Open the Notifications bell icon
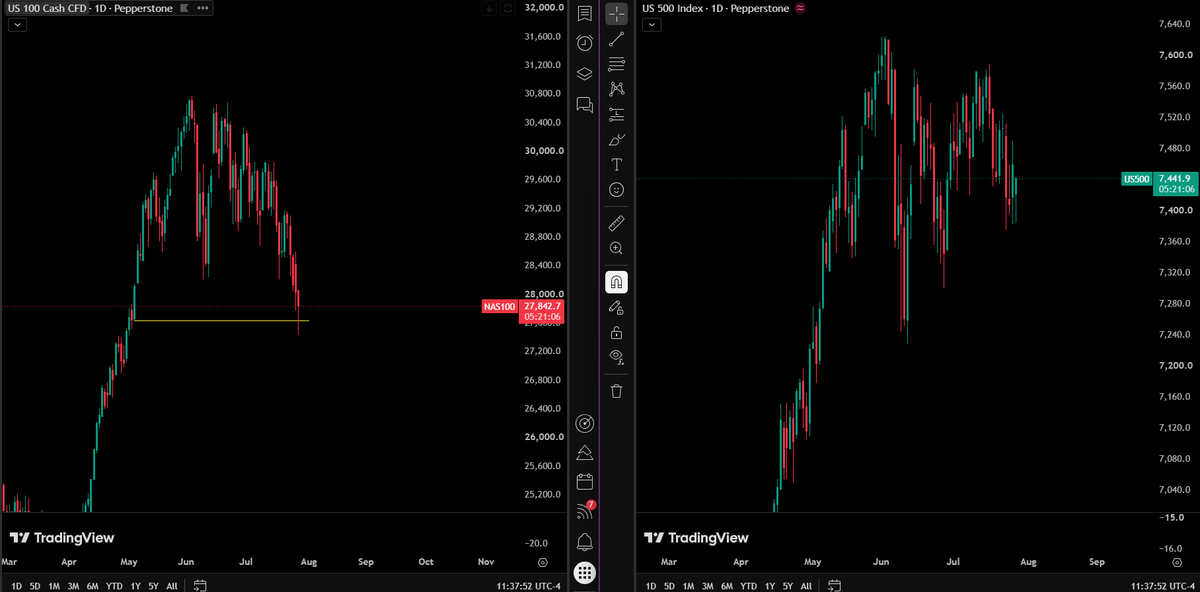The width and height of the screenshot is (1200, 592). pyautogui.click(x=585, y=542)
